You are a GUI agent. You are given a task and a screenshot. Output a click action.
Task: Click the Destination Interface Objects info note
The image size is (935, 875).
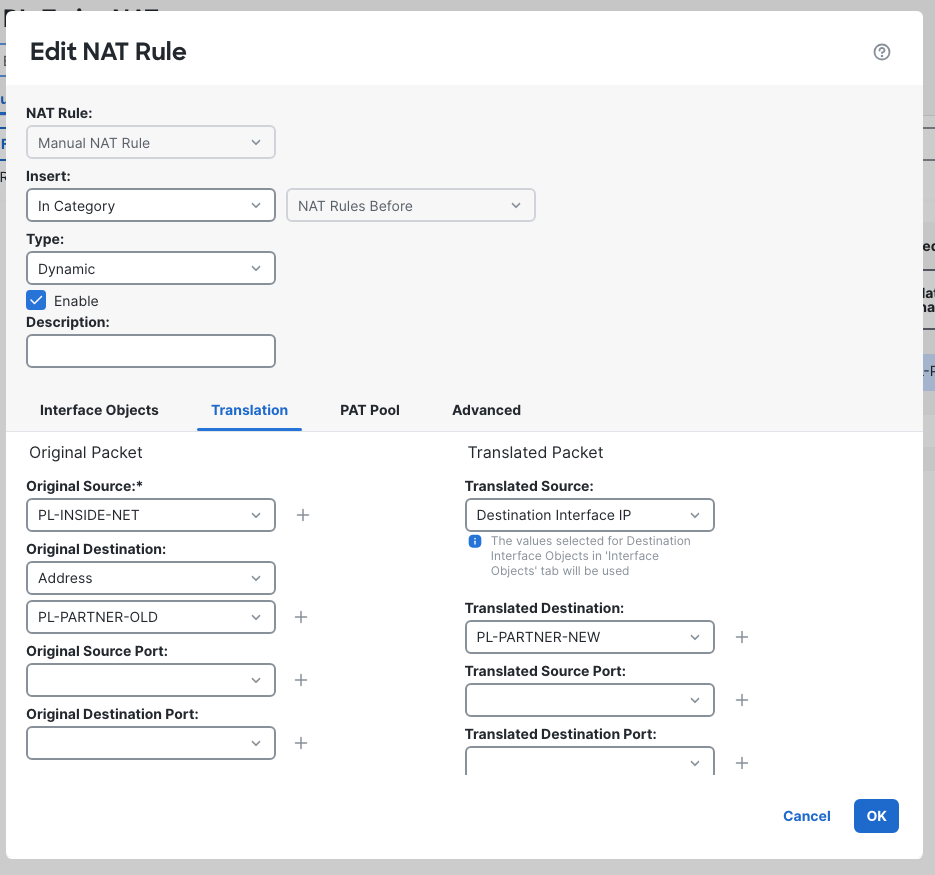pyautogui.click(x=590, y=556)
